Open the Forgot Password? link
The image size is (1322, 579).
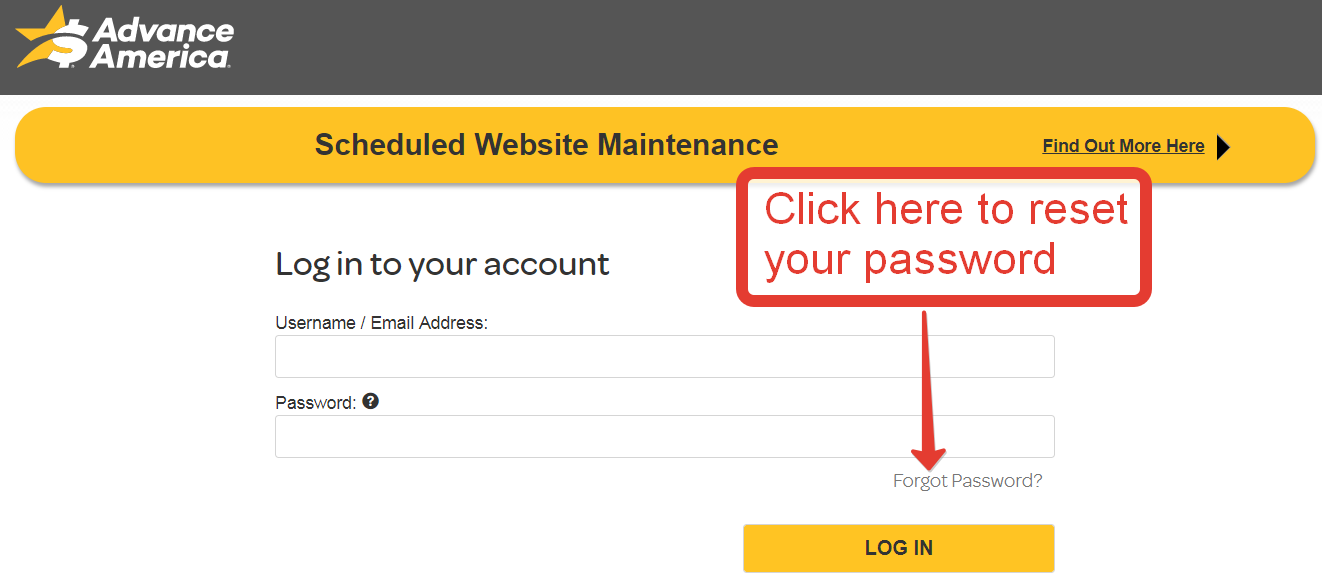(x=967, y=481)
